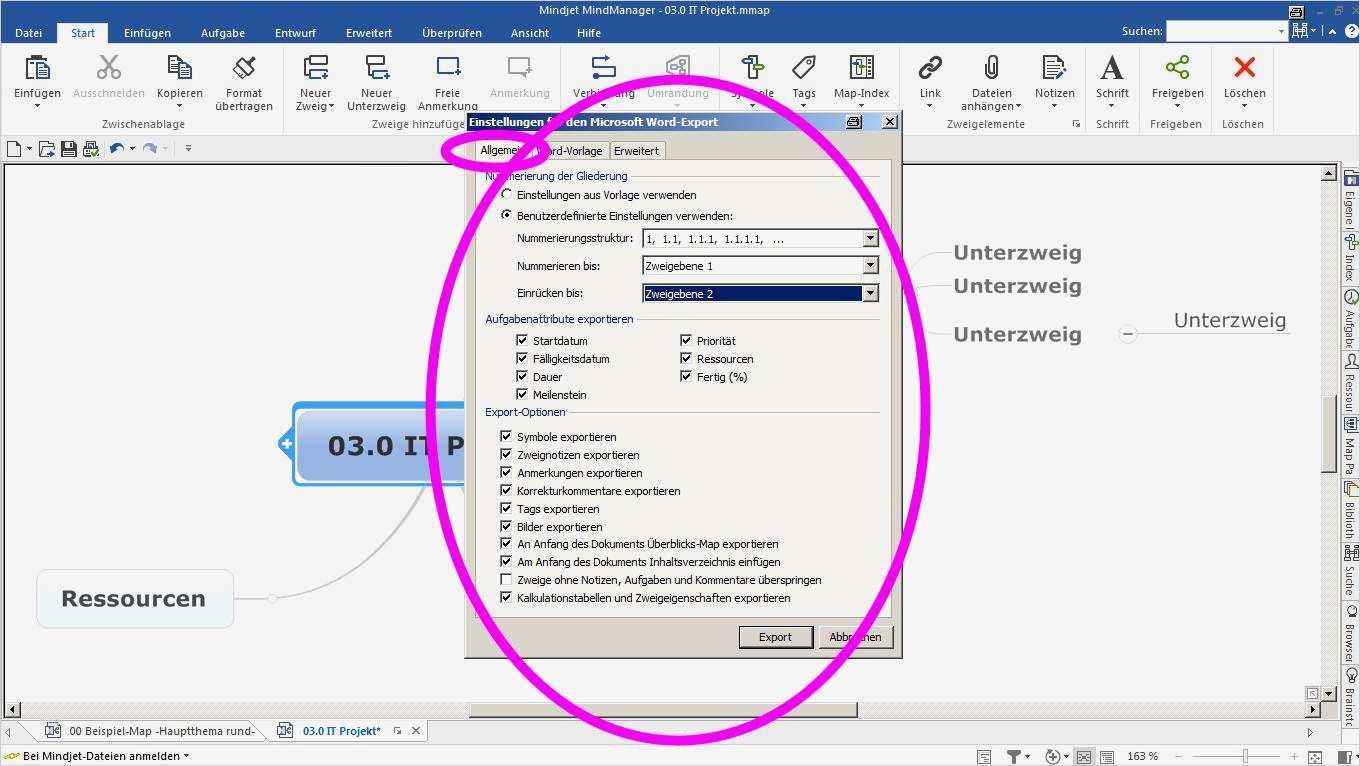Click the Export button

pos(775,637)
